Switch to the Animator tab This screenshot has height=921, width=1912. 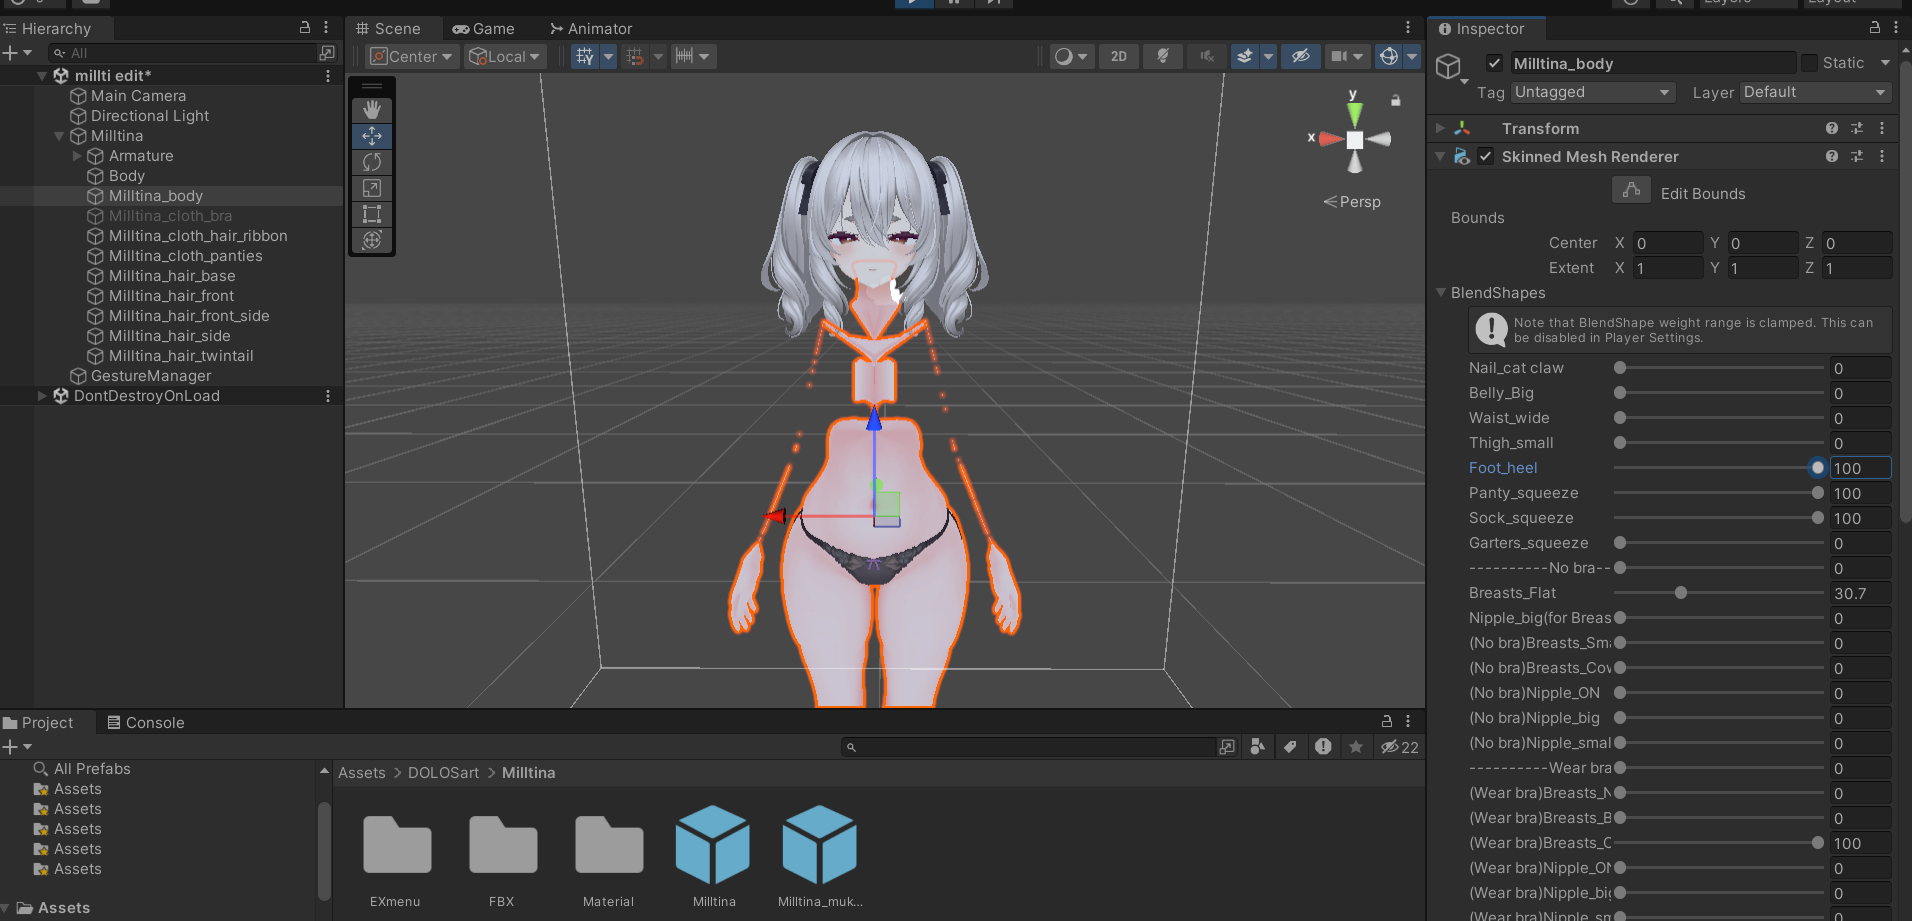(591, 29)
